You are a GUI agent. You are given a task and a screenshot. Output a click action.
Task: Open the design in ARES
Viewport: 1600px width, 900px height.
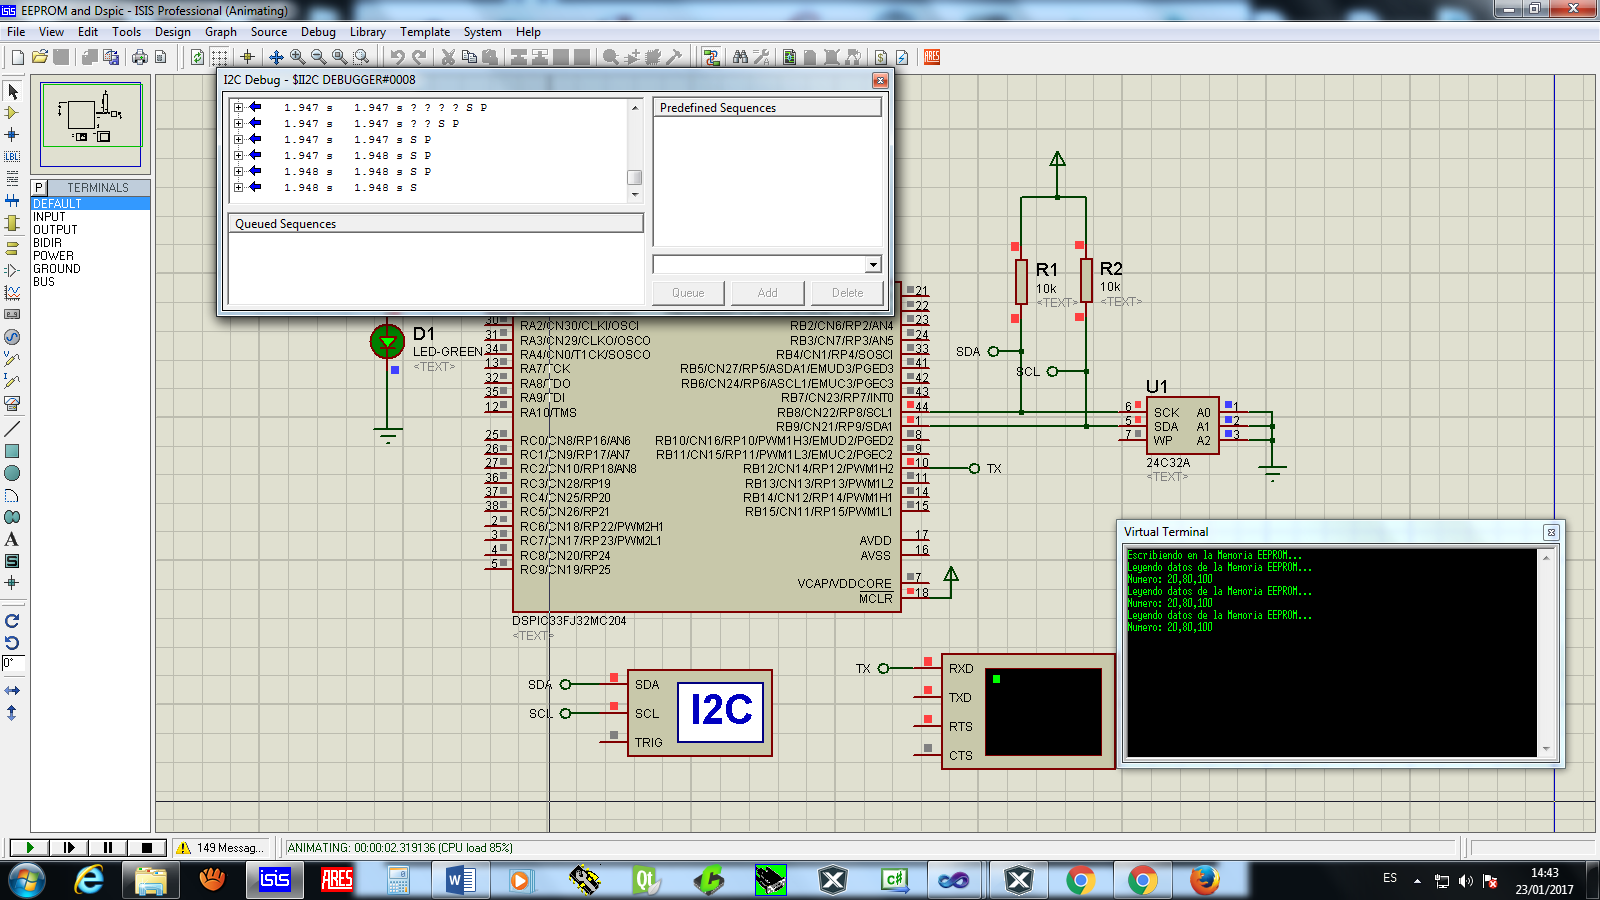(929, 57)
